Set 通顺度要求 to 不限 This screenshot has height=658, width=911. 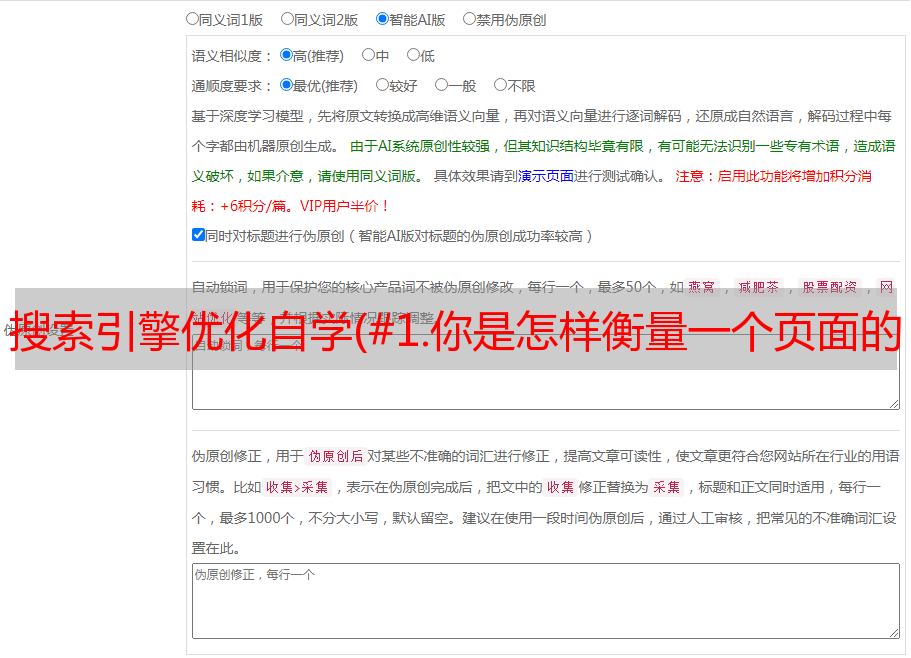500,85
